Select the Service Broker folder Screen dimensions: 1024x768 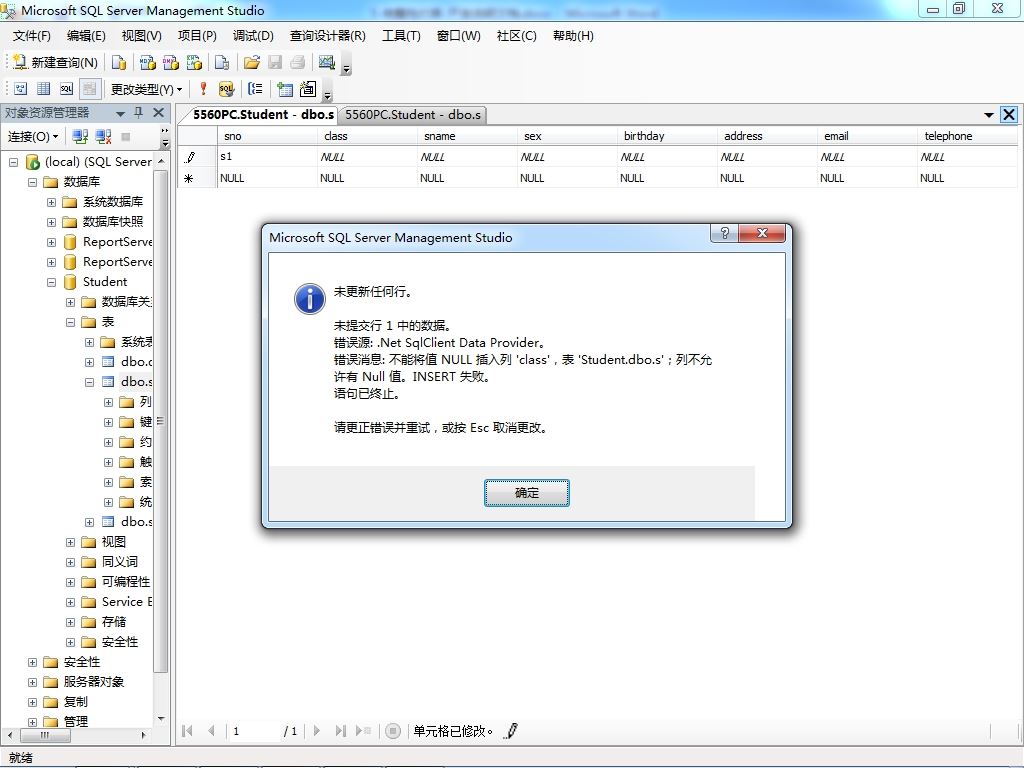point(126,601)
